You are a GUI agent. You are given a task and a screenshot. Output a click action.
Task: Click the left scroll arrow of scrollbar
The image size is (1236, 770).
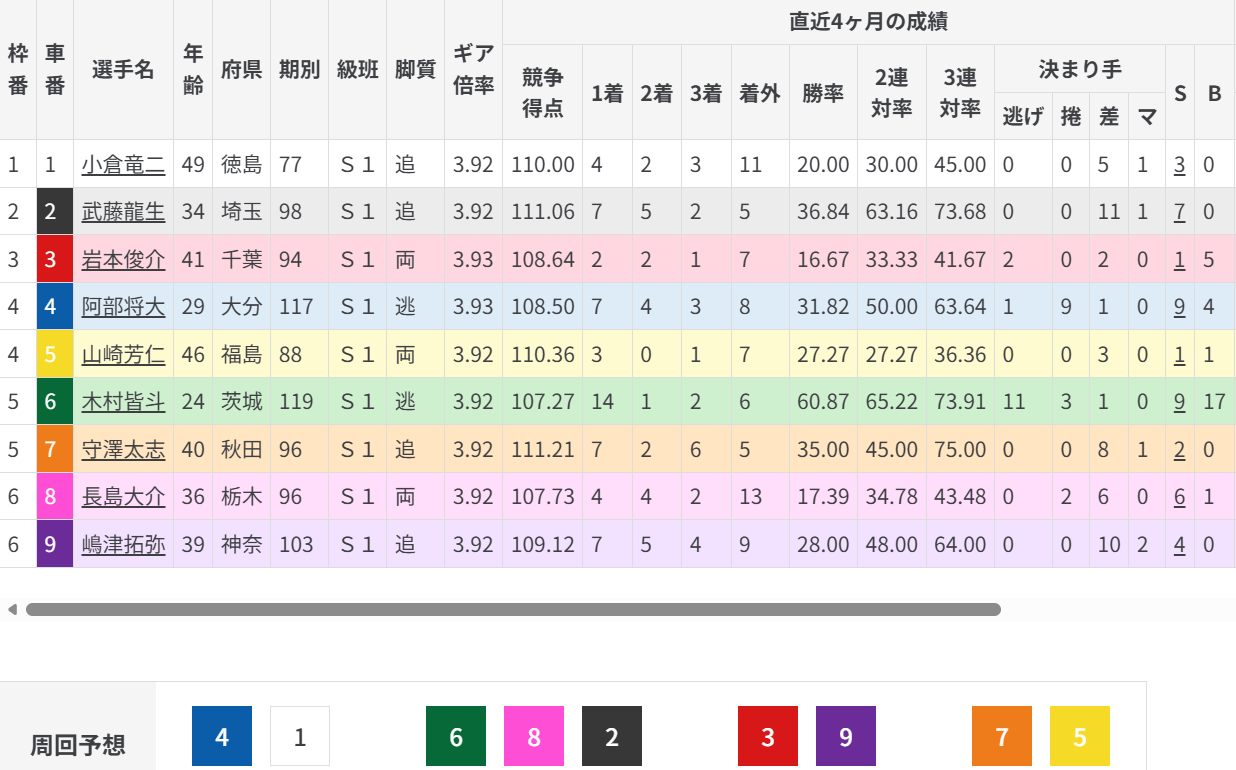(x=12, y=609)
